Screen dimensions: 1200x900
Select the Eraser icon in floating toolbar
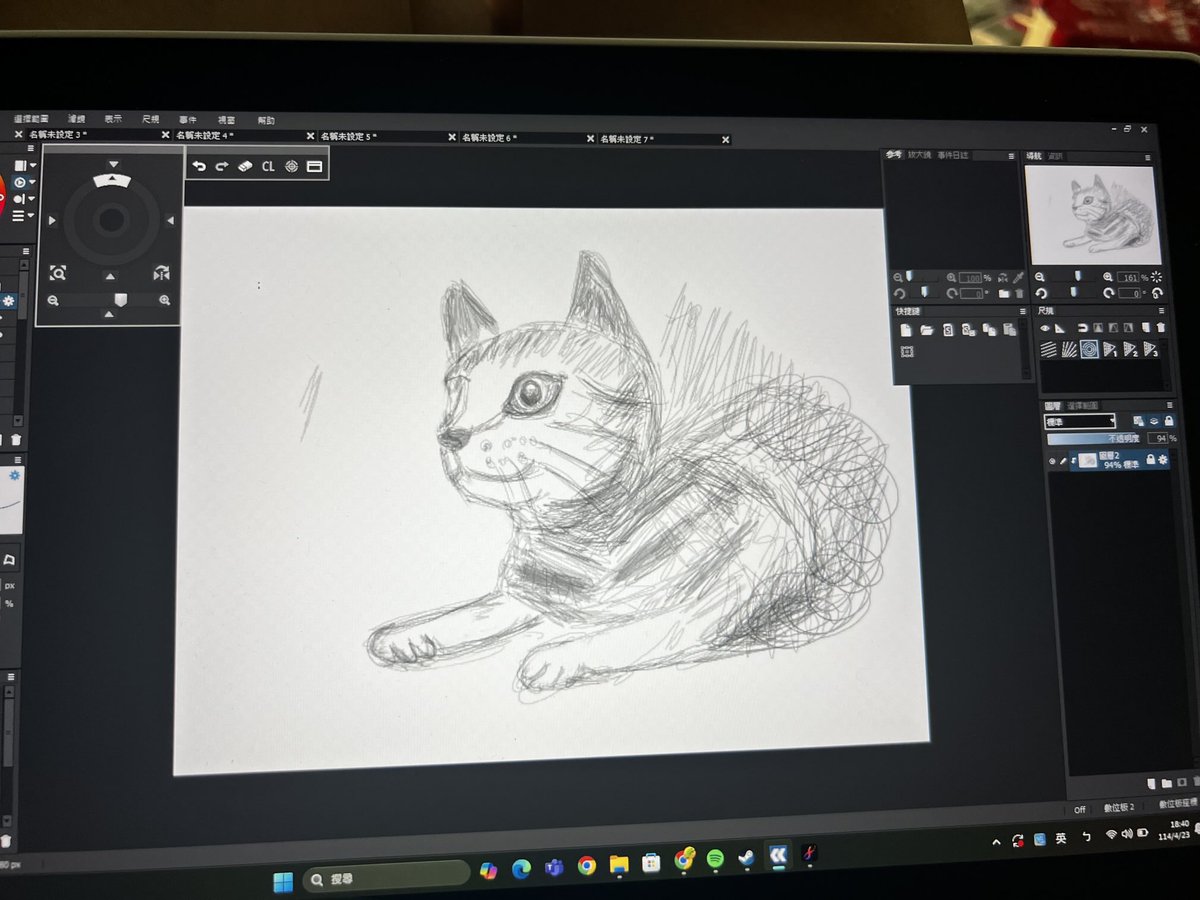click(x=245, y=166)
